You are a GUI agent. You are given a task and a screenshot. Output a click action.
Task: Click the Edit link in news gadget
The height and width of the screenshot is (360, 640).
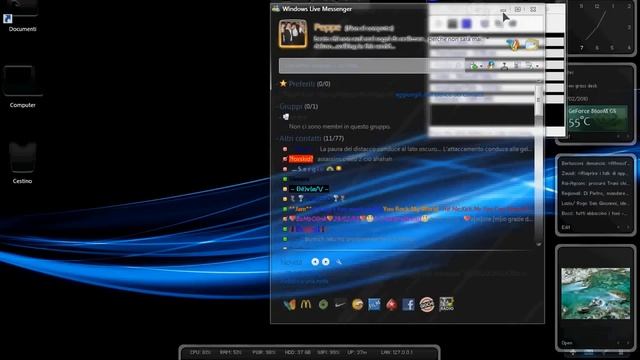pyautogui.click(x=565, y=227)
